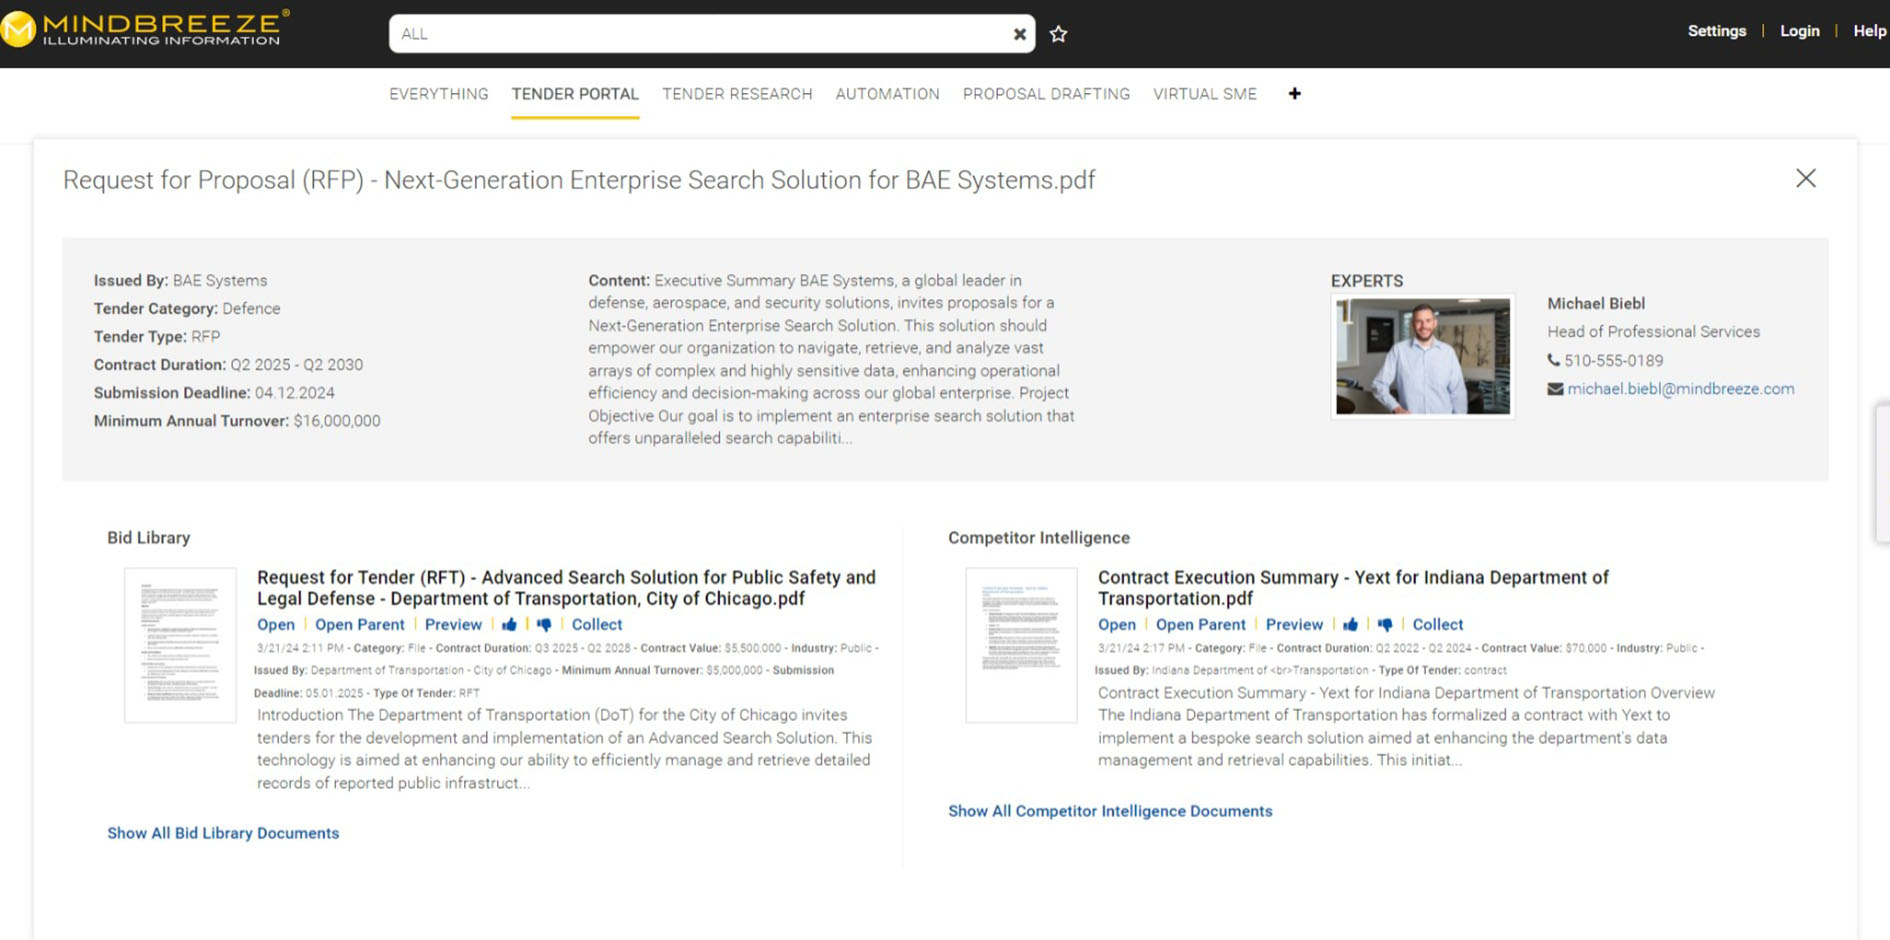Select the Everything tab
This screenshot has width=1890, height=940.
(x=439, y=94)
